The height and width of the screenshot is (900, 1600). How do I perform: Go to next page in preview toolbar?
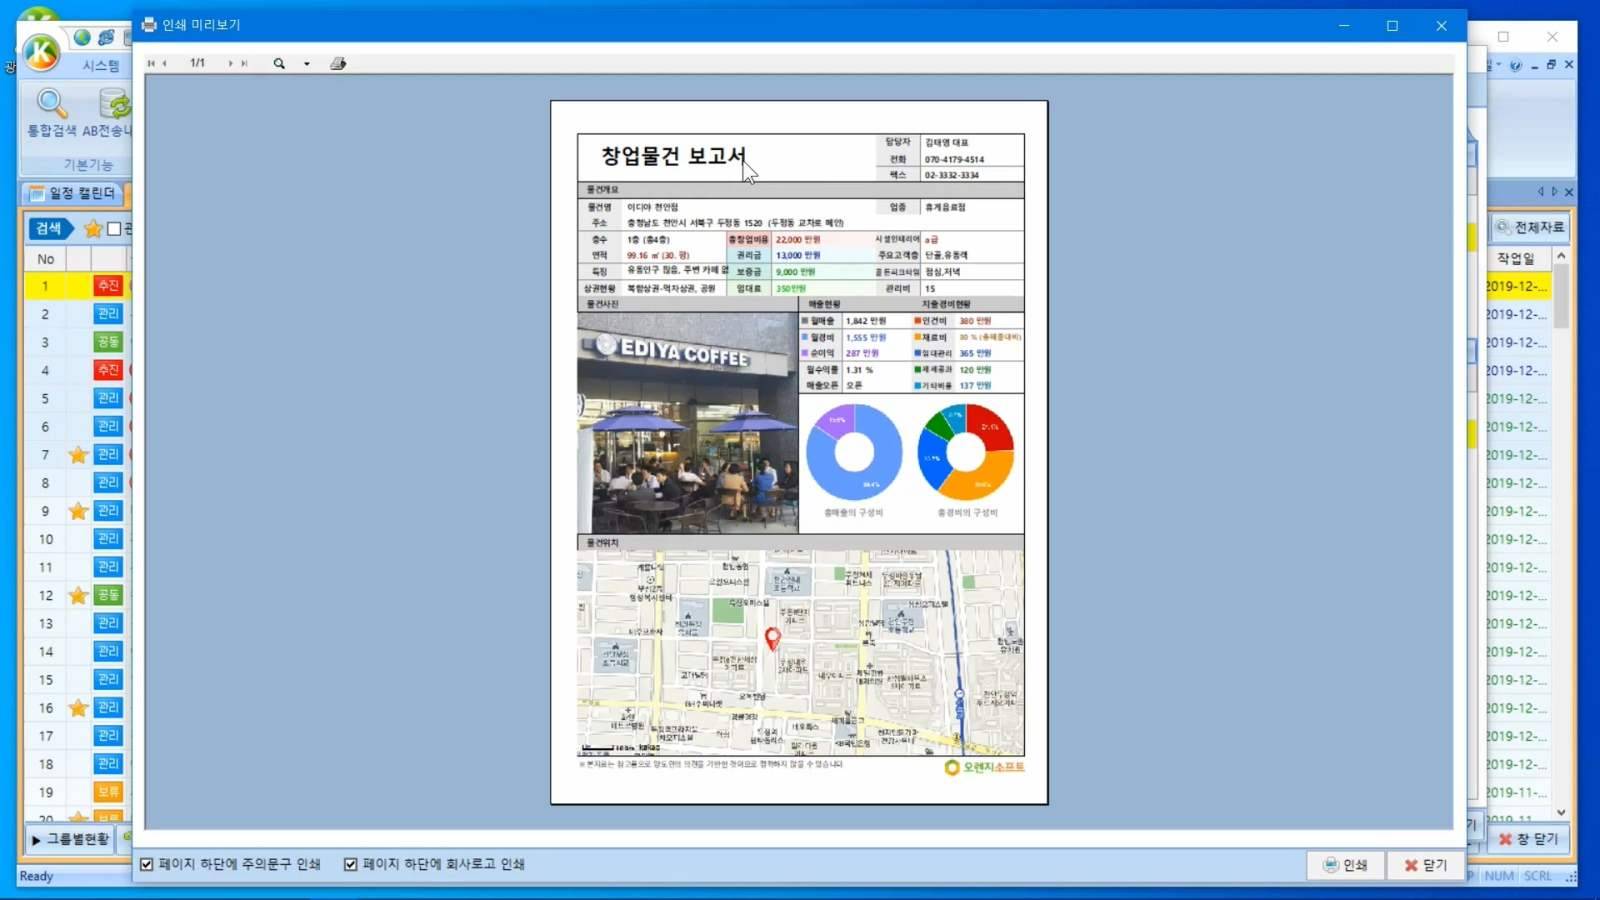[x=230, y=63]
